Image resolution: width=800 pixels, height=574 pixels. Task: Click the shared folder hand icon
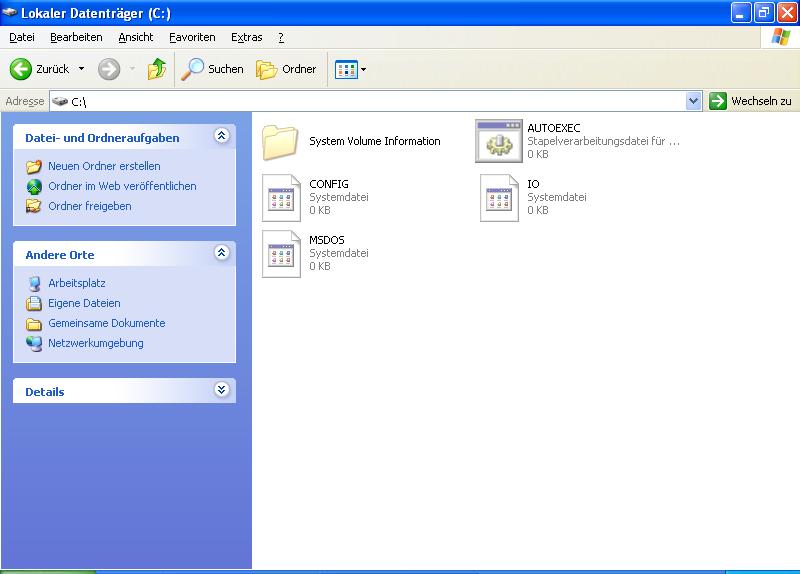pos(34,206)
